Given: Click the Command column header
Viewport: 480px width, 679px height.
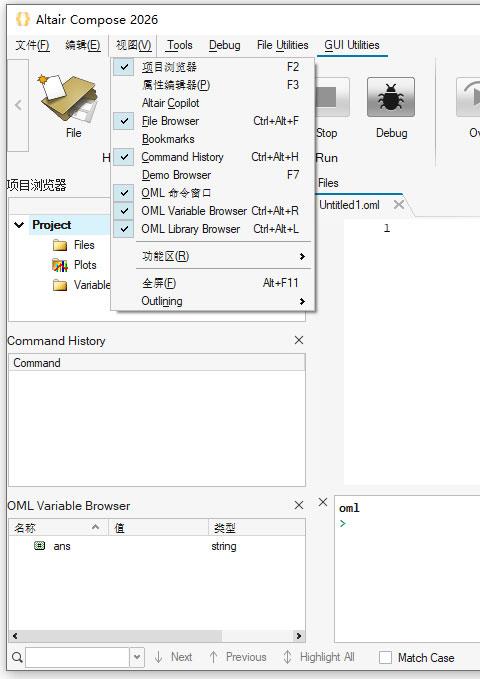Looking at the screenshot, I should 157,363.
